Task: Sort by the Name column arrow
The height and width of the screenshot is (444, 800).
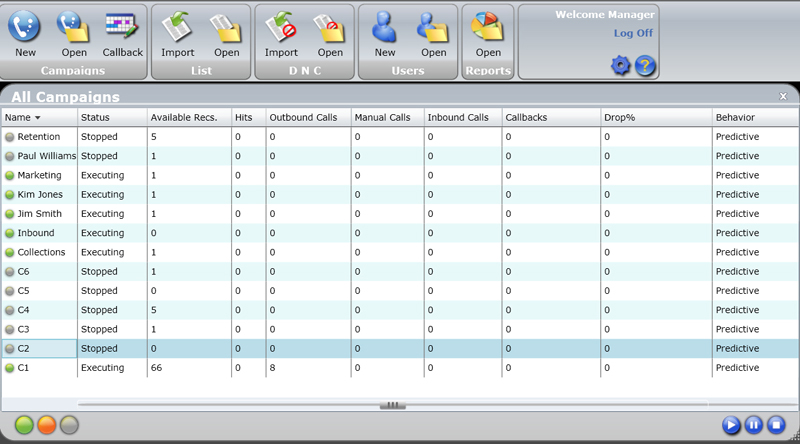Action: click(38, 118)
